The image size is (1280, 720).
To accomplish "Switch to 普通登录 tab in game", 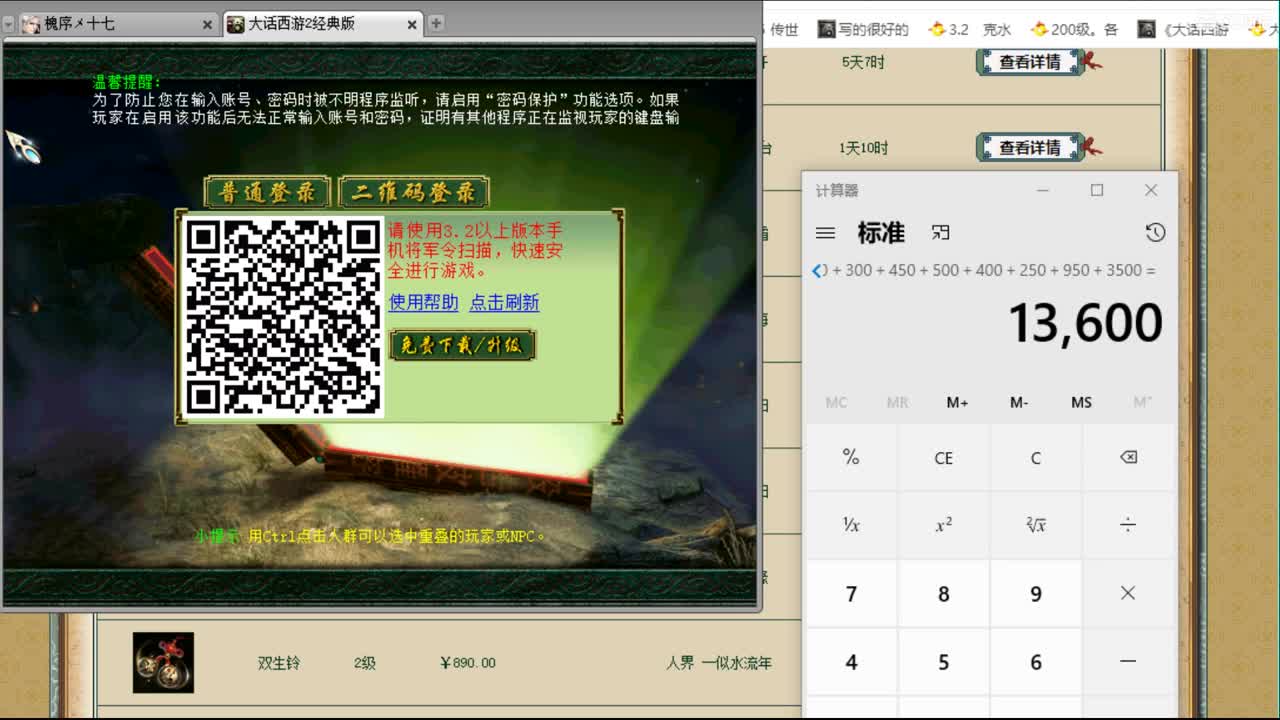I will 267,192.
